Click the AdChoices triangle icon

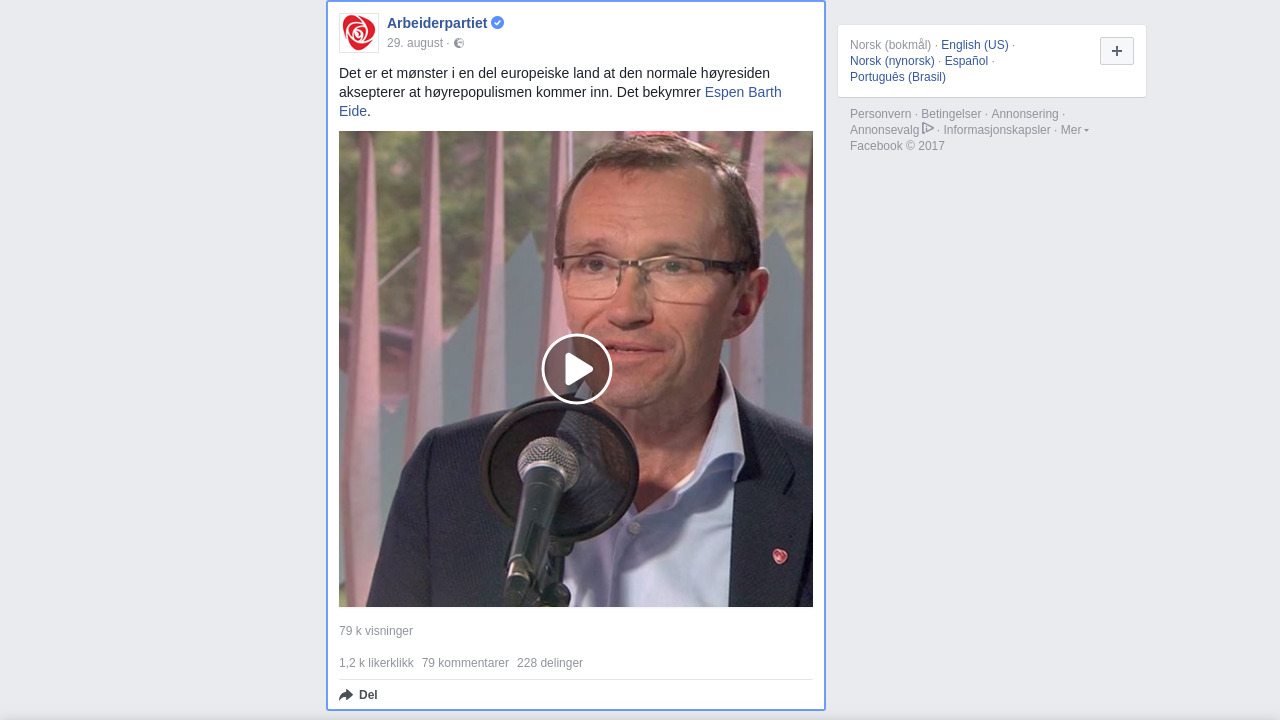pos(928,128)
